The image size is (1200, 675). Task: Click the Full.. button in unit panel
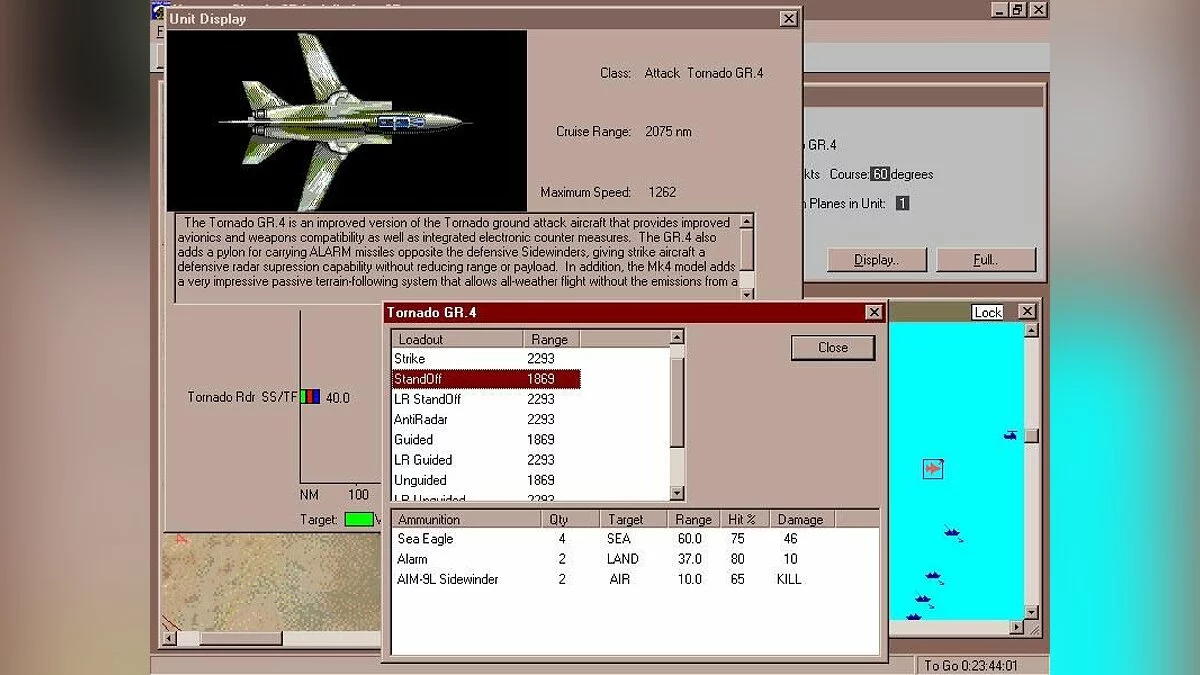[x=986, y=260]
